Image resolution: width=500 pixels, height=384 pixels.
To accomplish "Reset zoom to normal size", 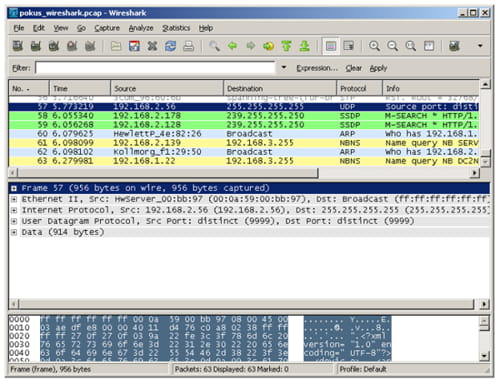I will click(x=411, y=46).
